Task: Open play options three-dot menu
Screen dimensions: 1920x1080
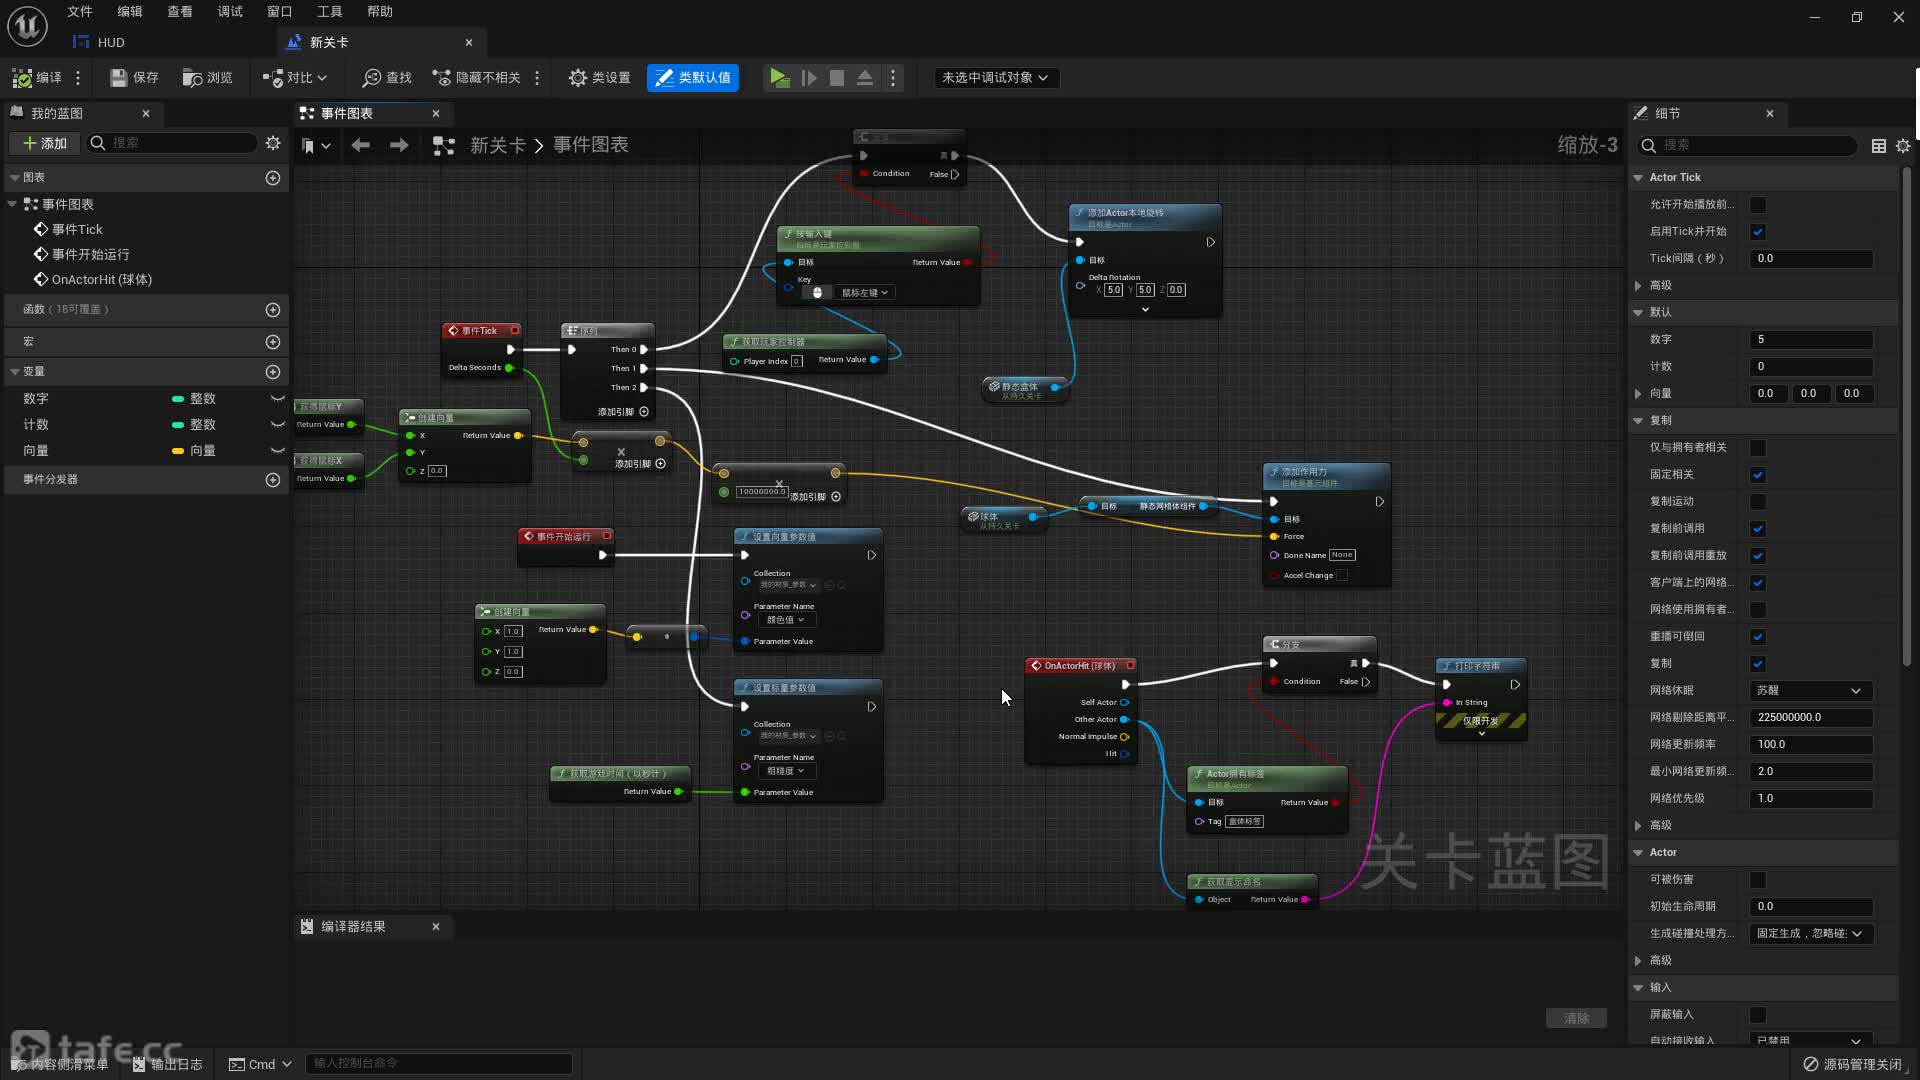Action: pos(893,78)
